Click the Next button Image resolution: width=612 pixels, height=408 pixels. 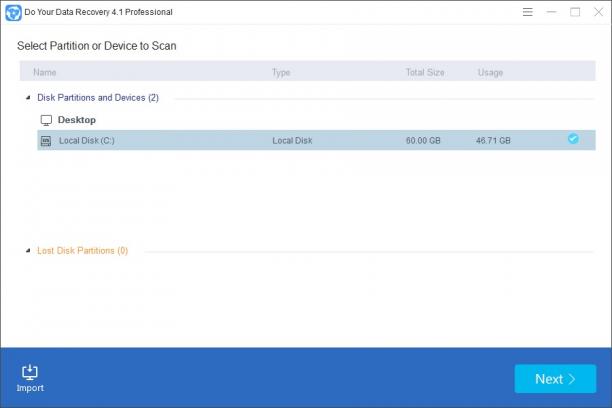coord(555,379)
